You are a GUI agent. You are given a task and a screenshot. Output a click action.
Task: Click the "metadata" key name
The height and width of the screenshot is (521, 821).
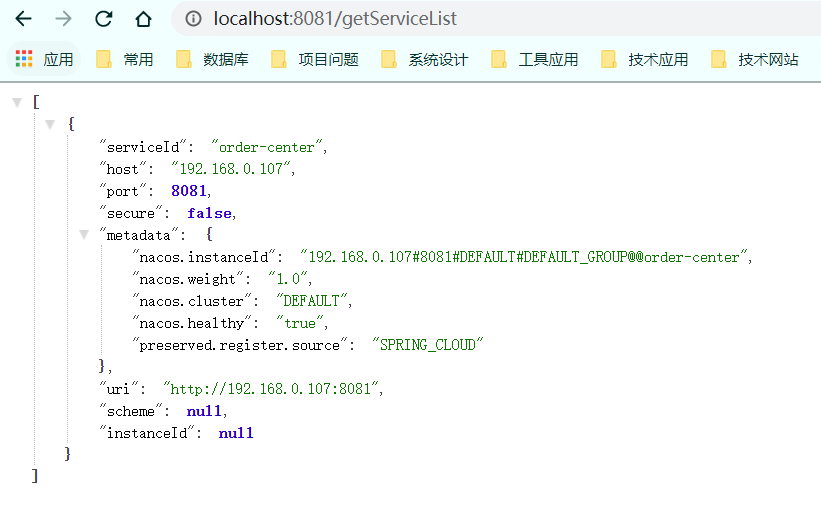point(138,235)
